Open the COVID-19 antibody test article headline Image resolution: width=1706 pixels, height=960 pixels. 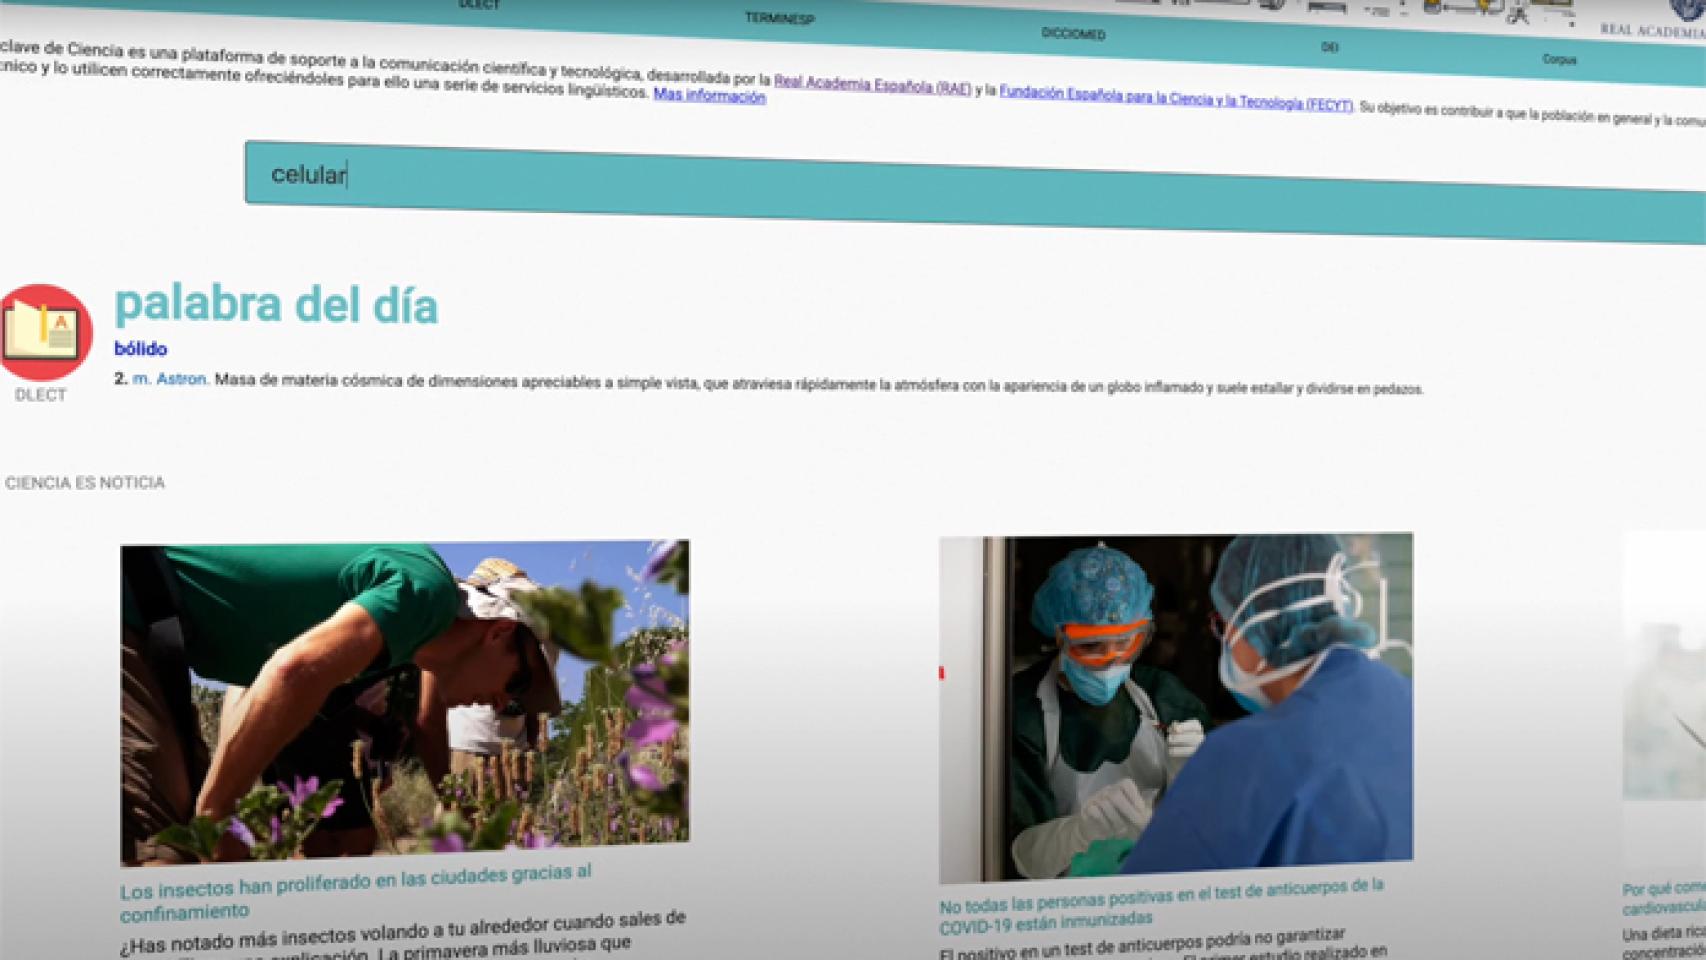point(1160,905)
